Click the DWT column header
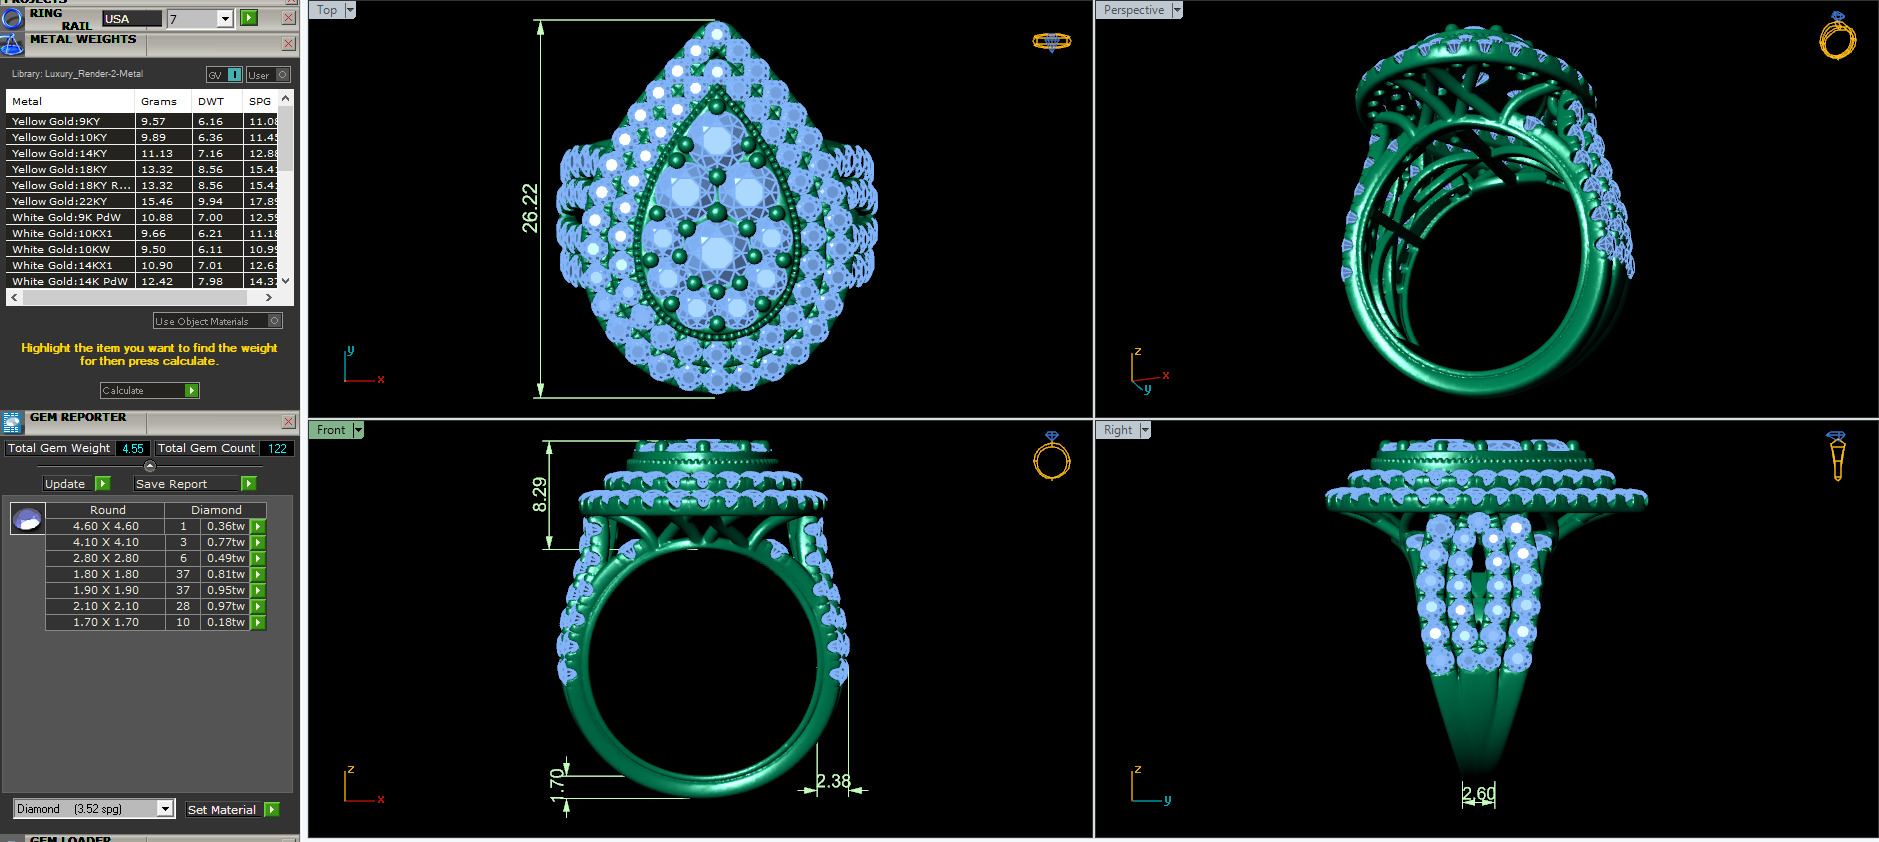 click(x=217, y=101)
